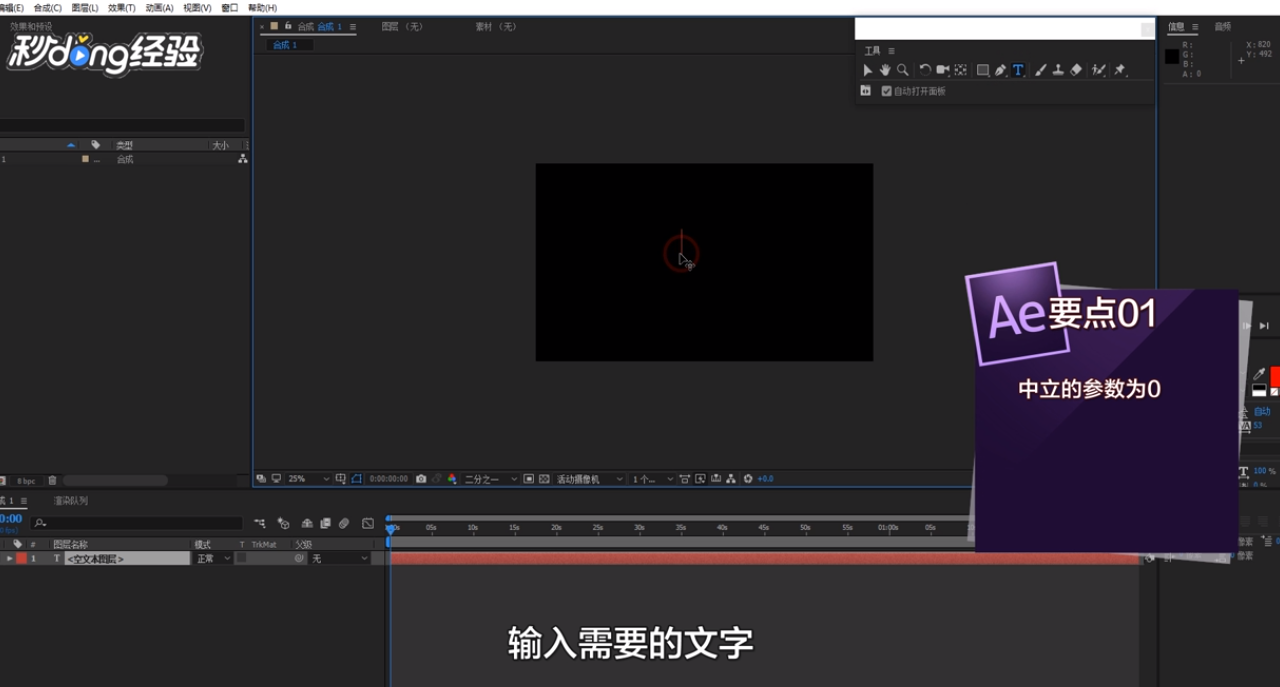Click the motion blur icon in timeline
Image resolution: width=1280 pixels, height=687 pixels.
tap(344, 523)
